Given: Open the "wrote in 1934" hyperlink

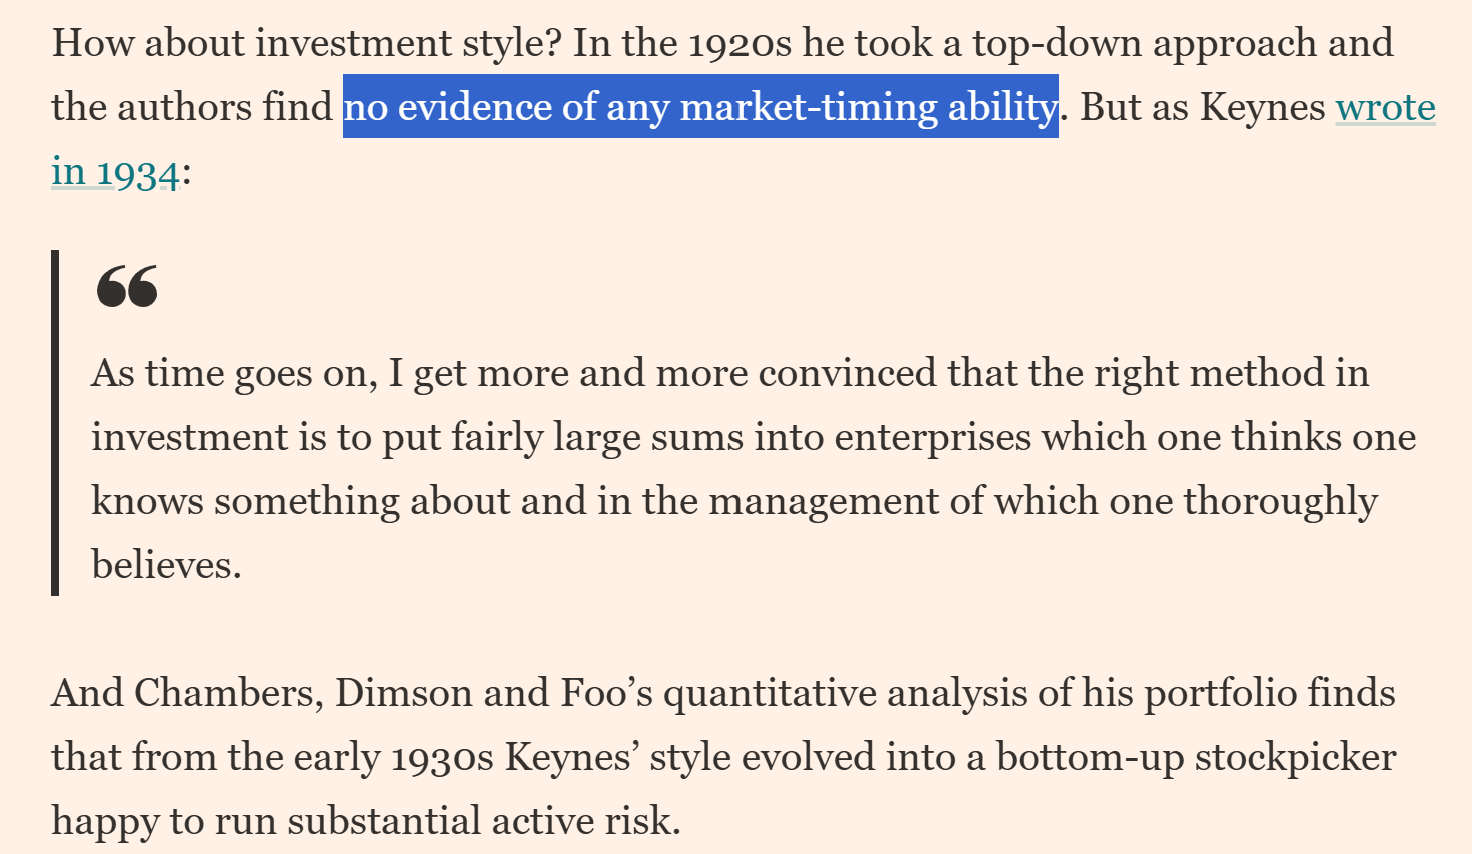Looking at the screenshot, I should [1385, 107].
